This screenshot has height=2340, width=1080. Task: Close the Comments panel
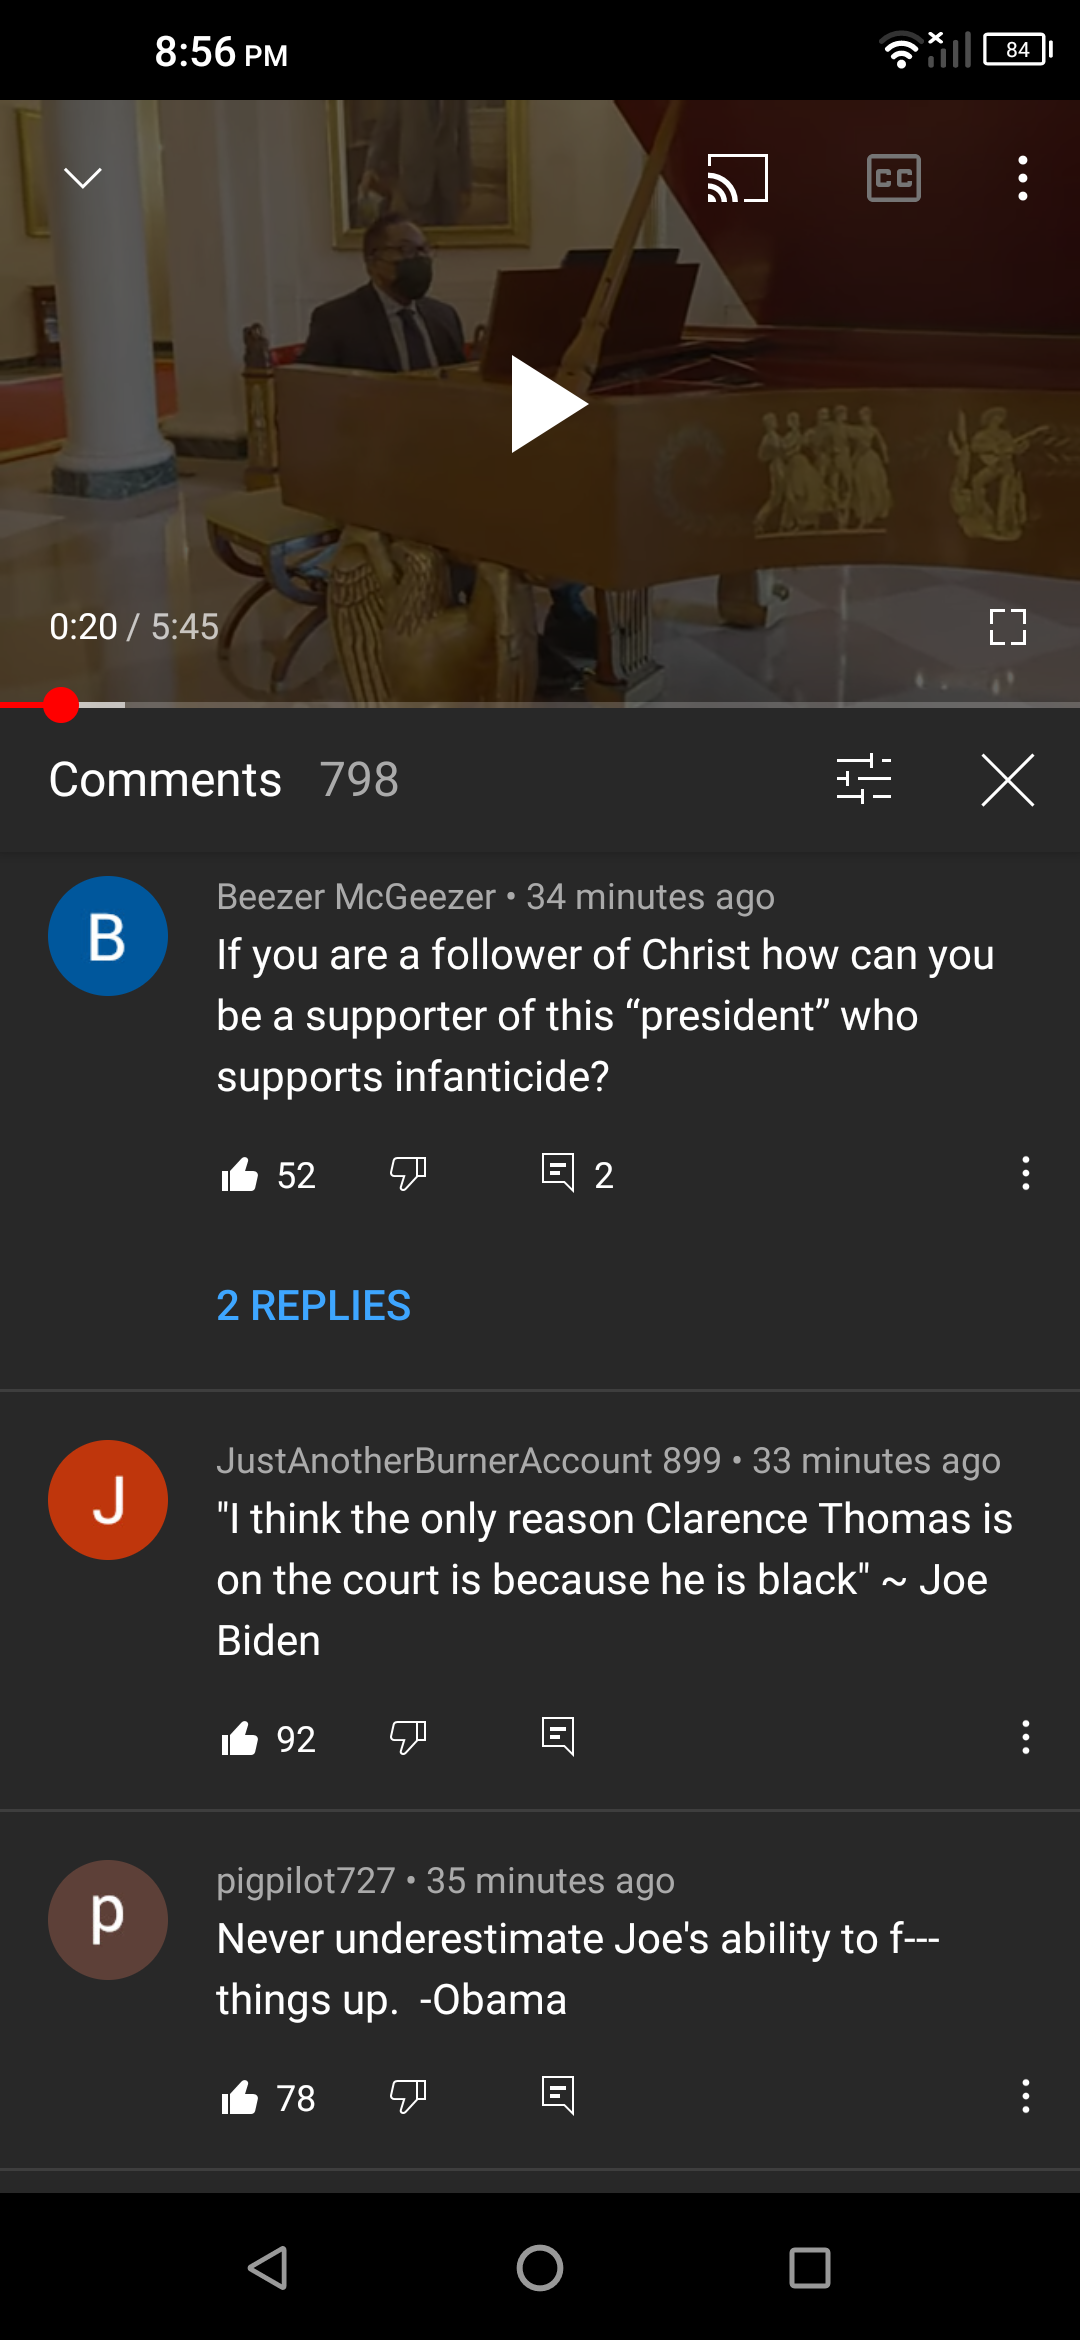pos(1008,780)
